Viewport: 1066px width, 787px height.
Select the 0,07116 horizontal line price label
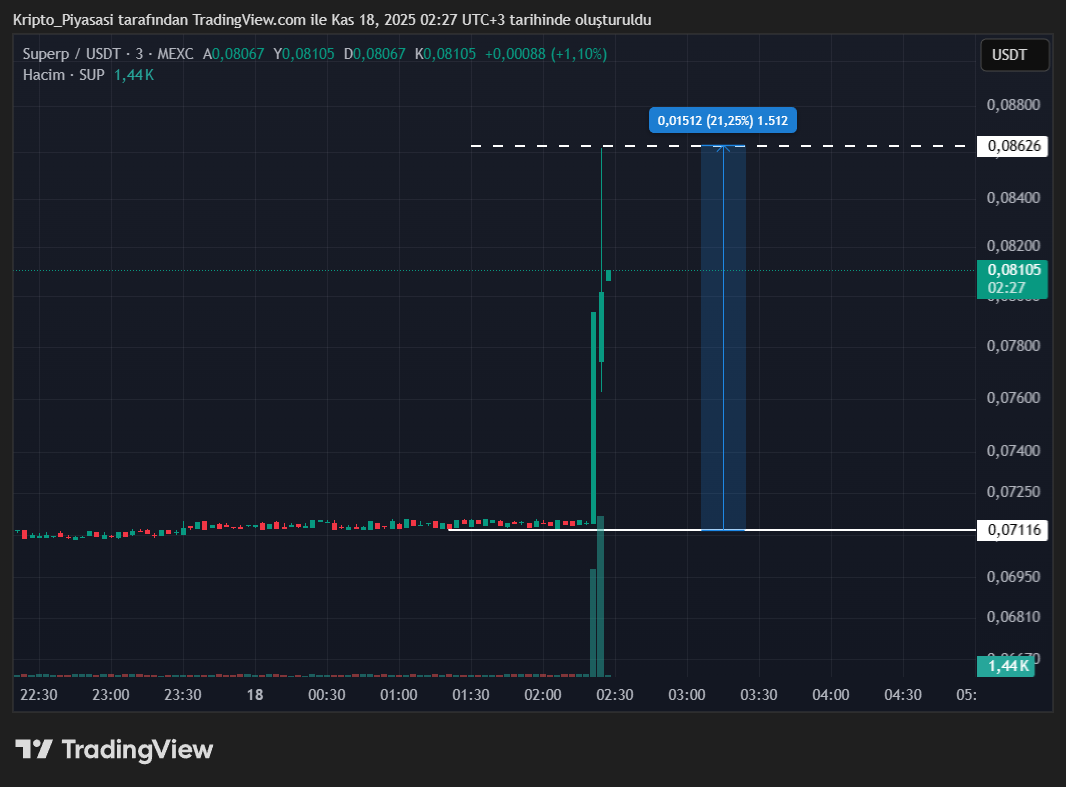(x=1014, y=530)
